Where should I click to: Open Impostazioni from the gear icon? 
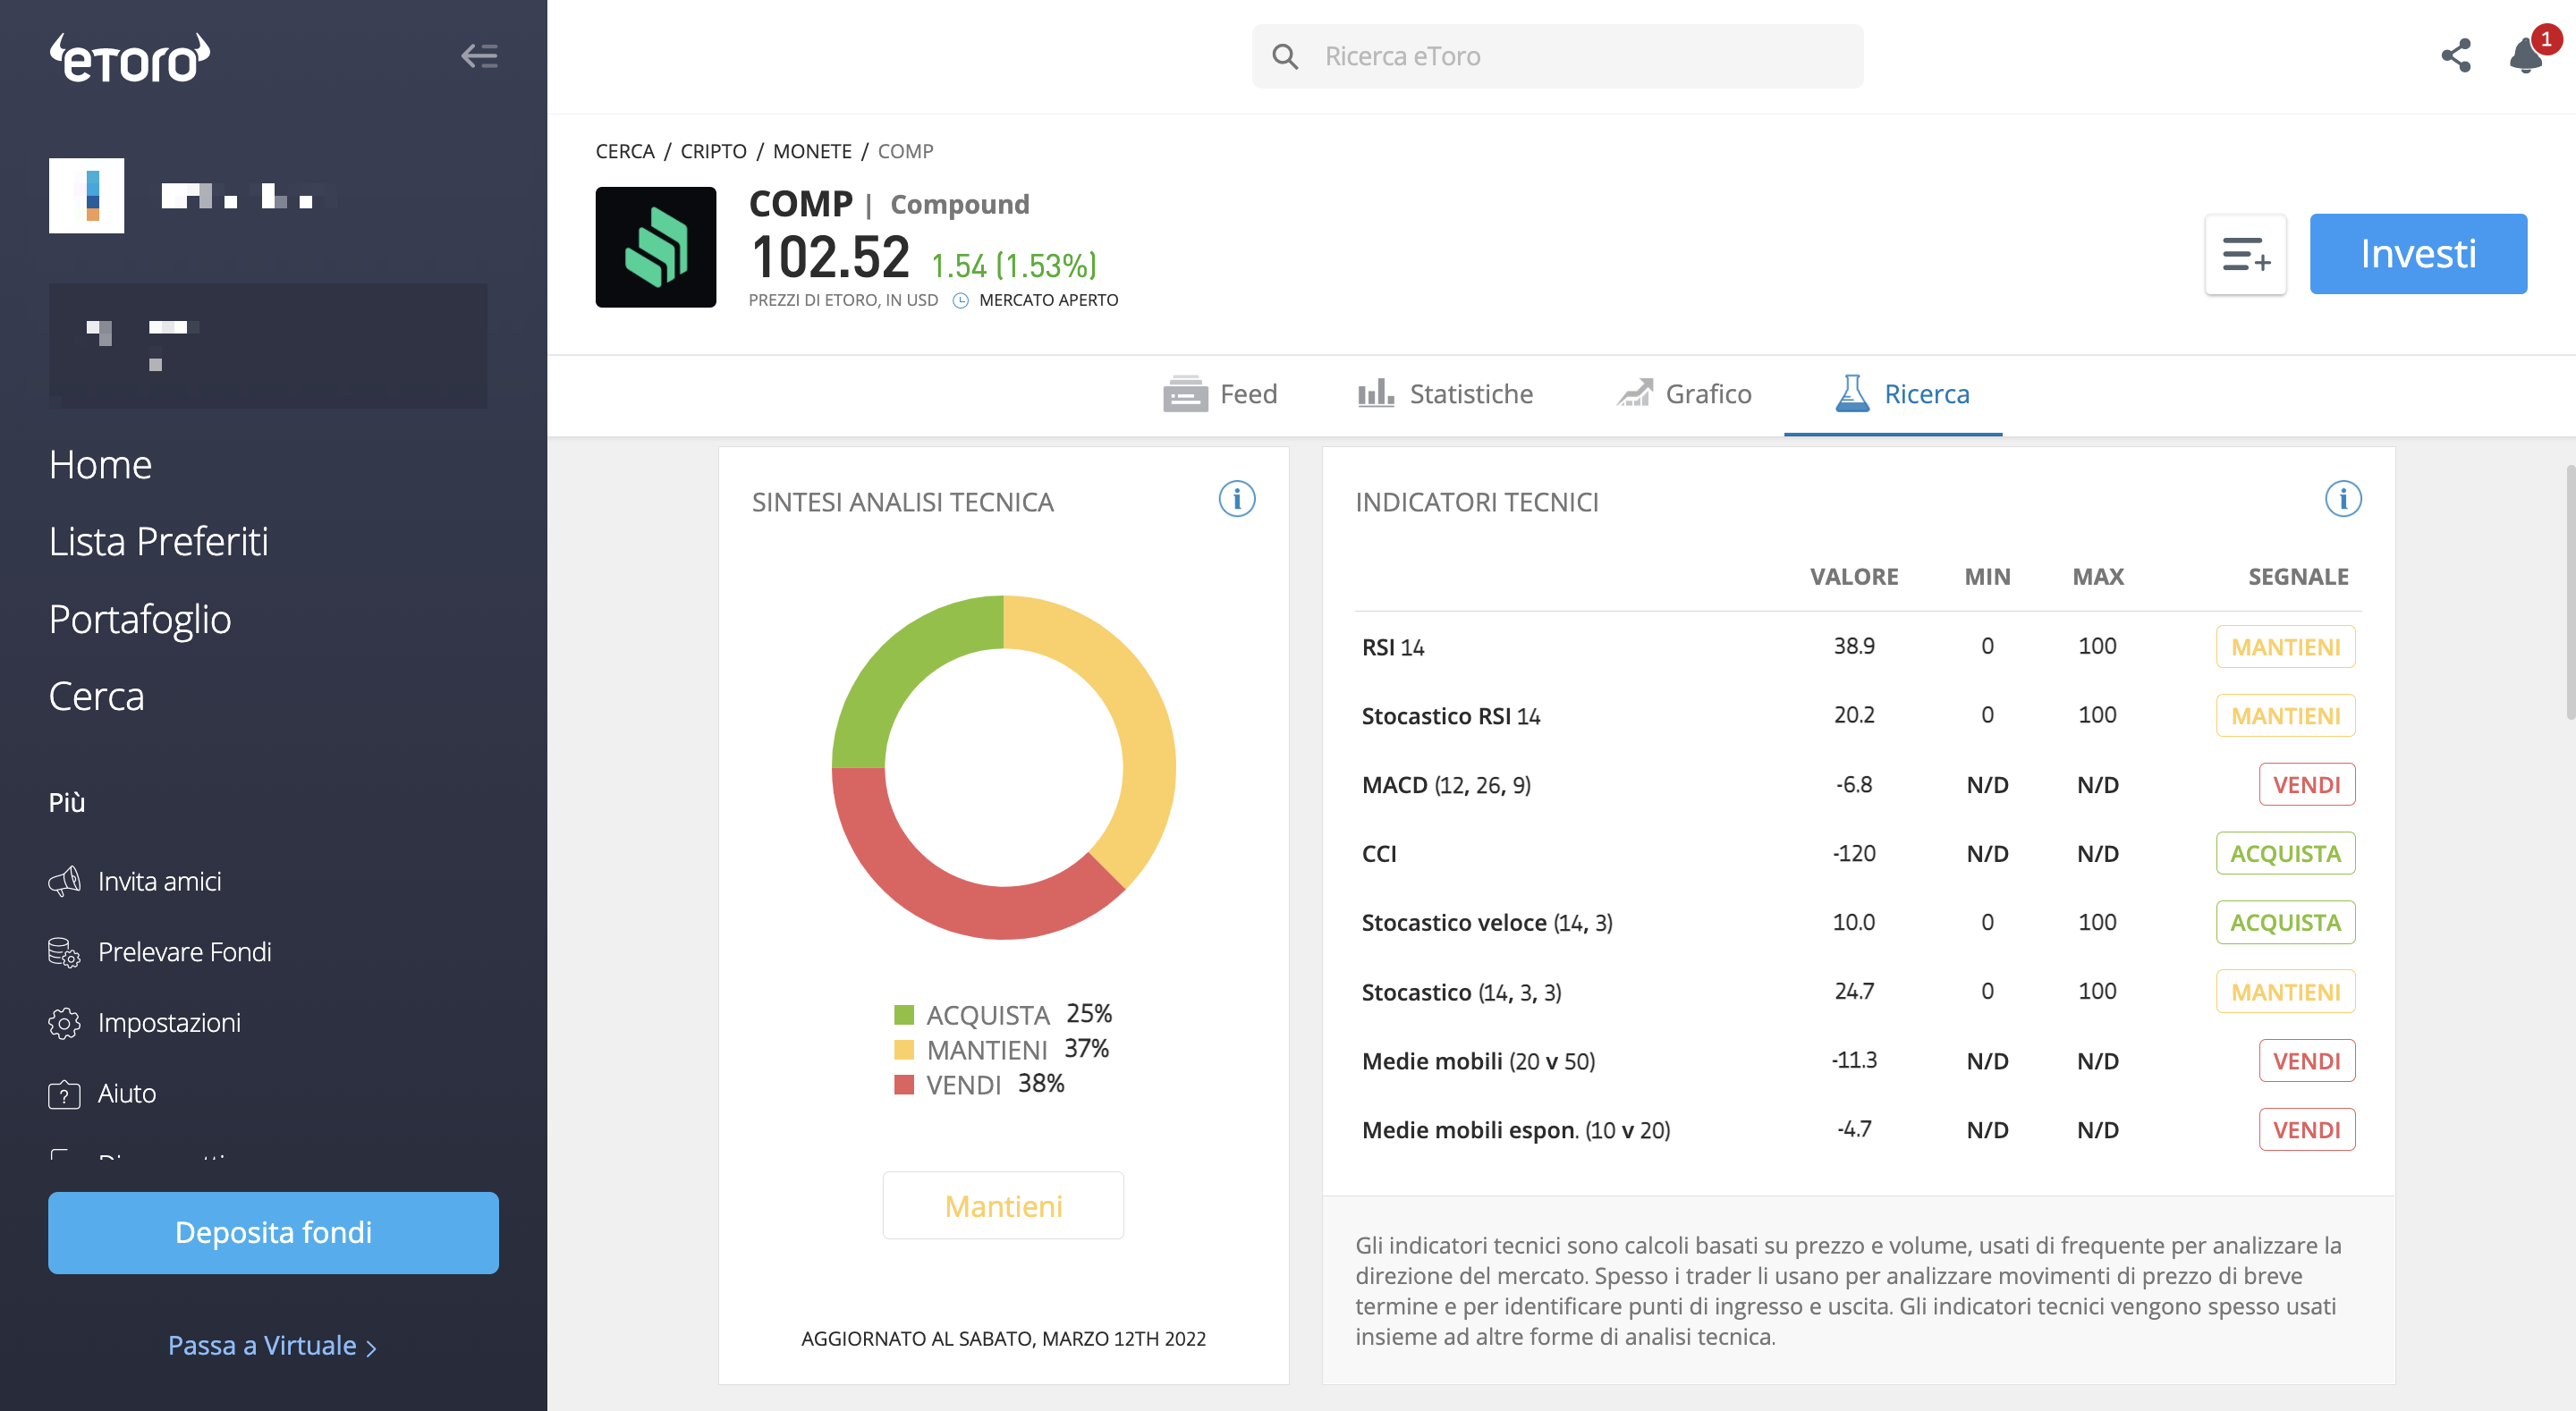(x=64, y=1023)
